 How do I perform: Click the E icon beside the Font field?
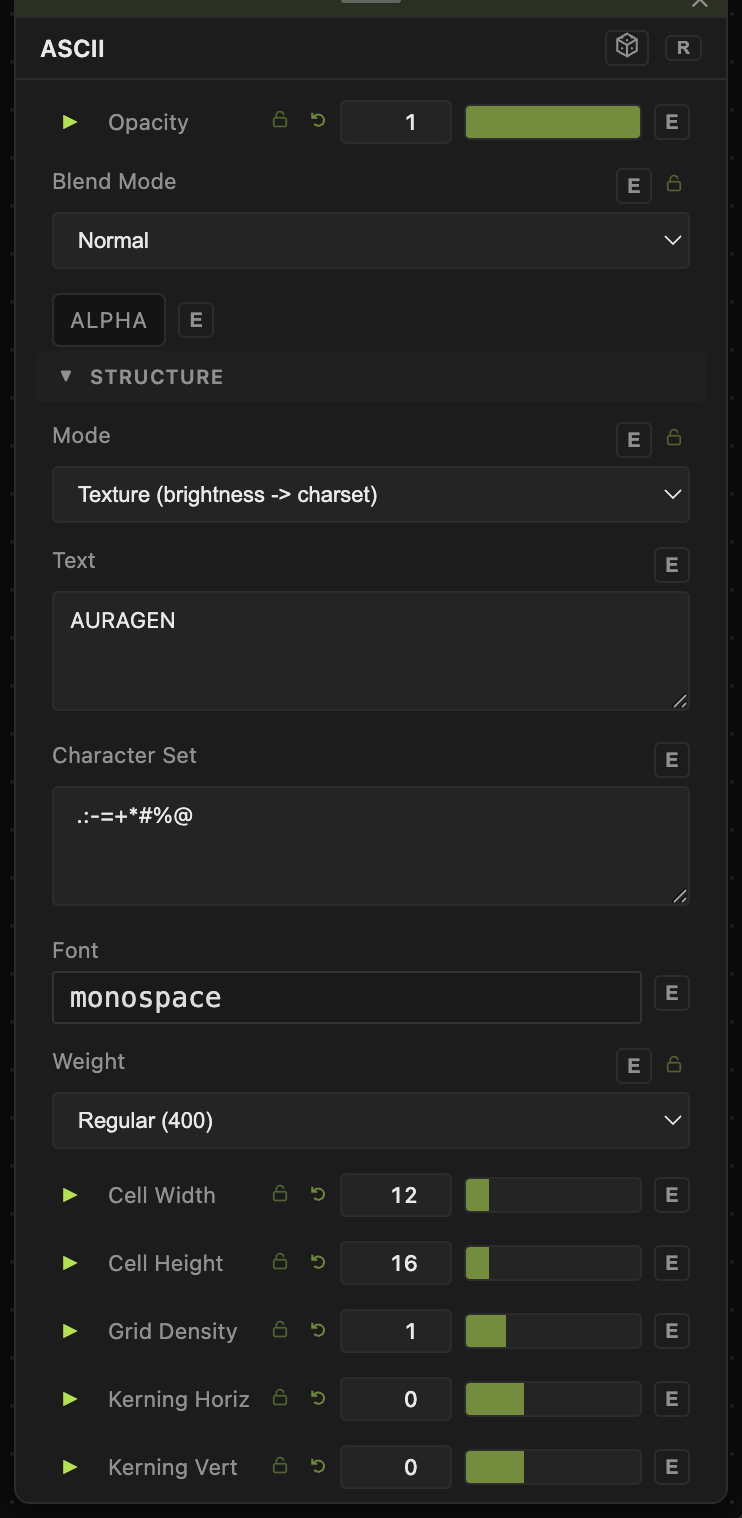[672, 993]
